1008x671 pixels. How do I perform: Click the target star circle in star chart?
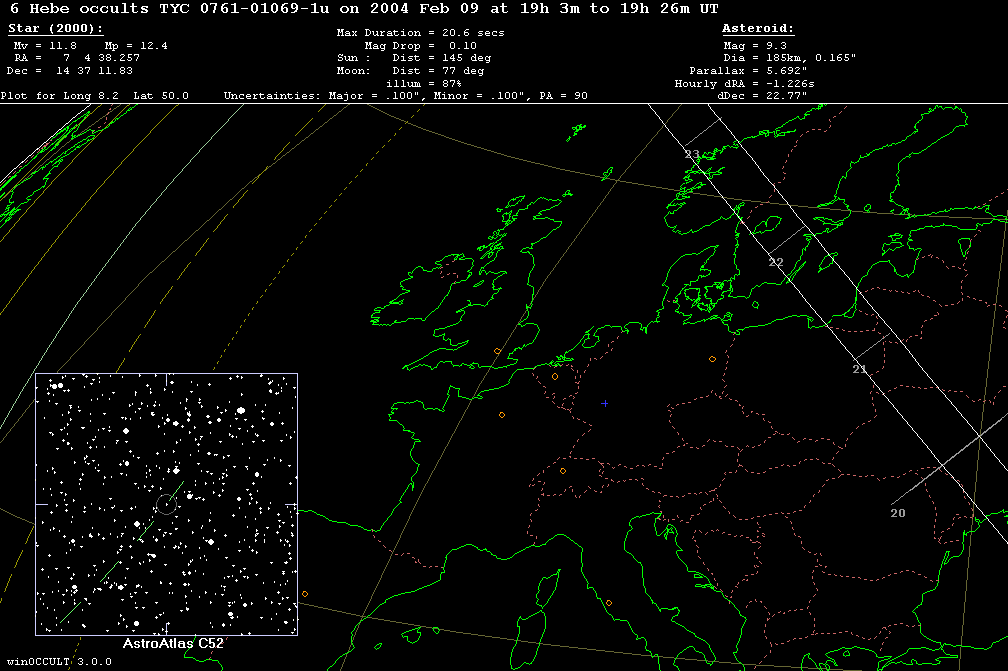[x=166, y=504]
